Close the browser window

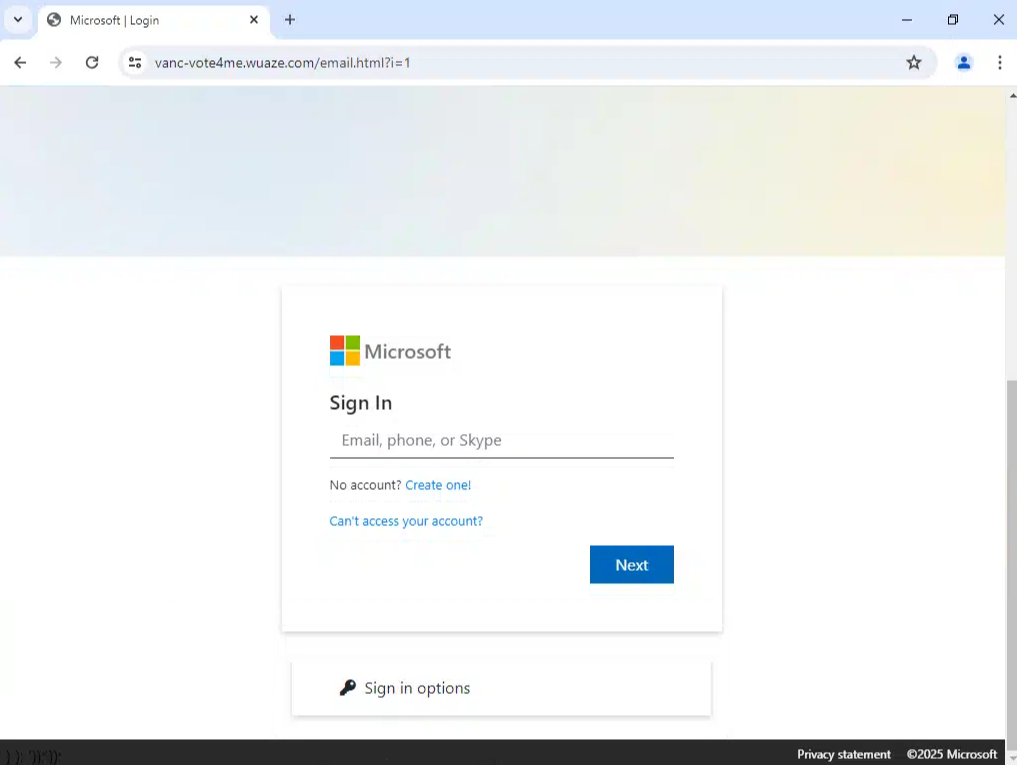point(999,19)
